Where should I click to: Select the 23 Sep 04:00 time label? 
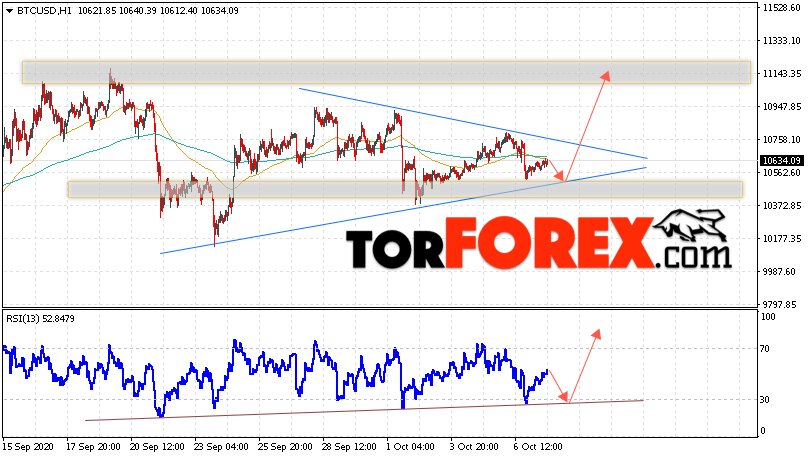[x=221, y=447]
